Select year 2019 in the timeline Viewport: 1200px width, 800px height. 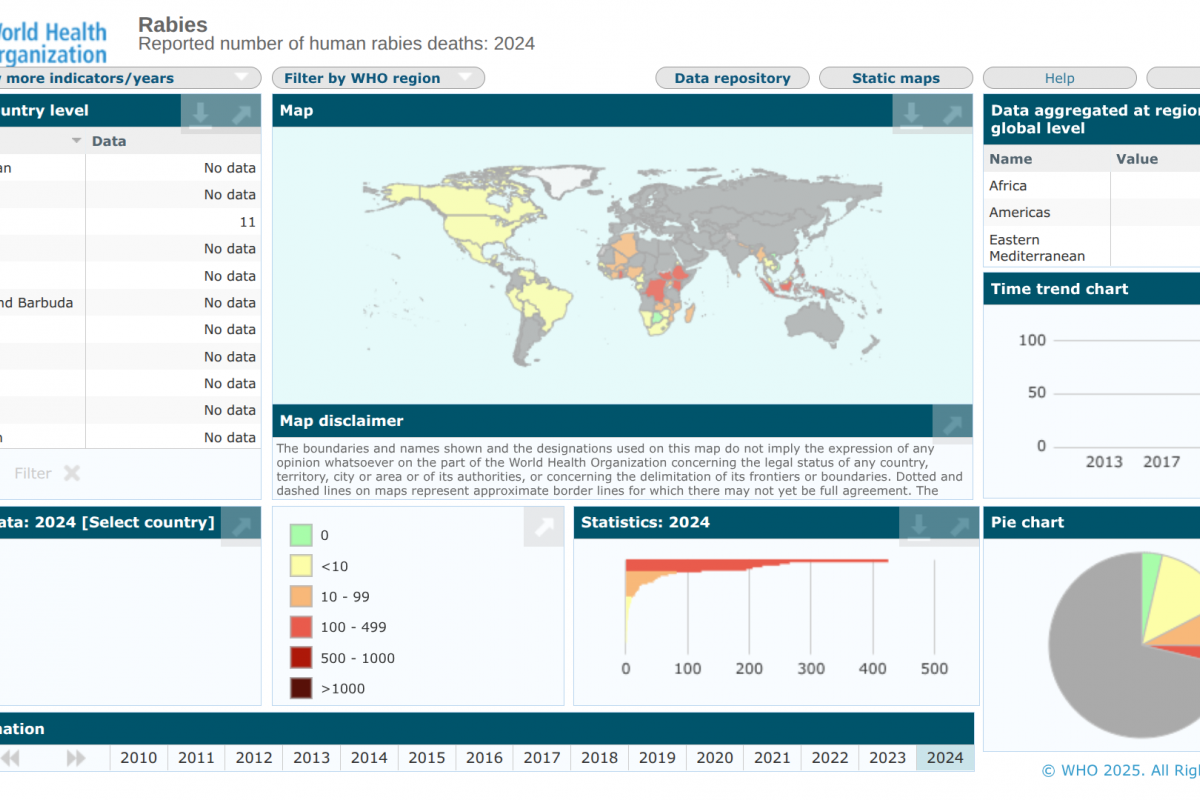657,758
